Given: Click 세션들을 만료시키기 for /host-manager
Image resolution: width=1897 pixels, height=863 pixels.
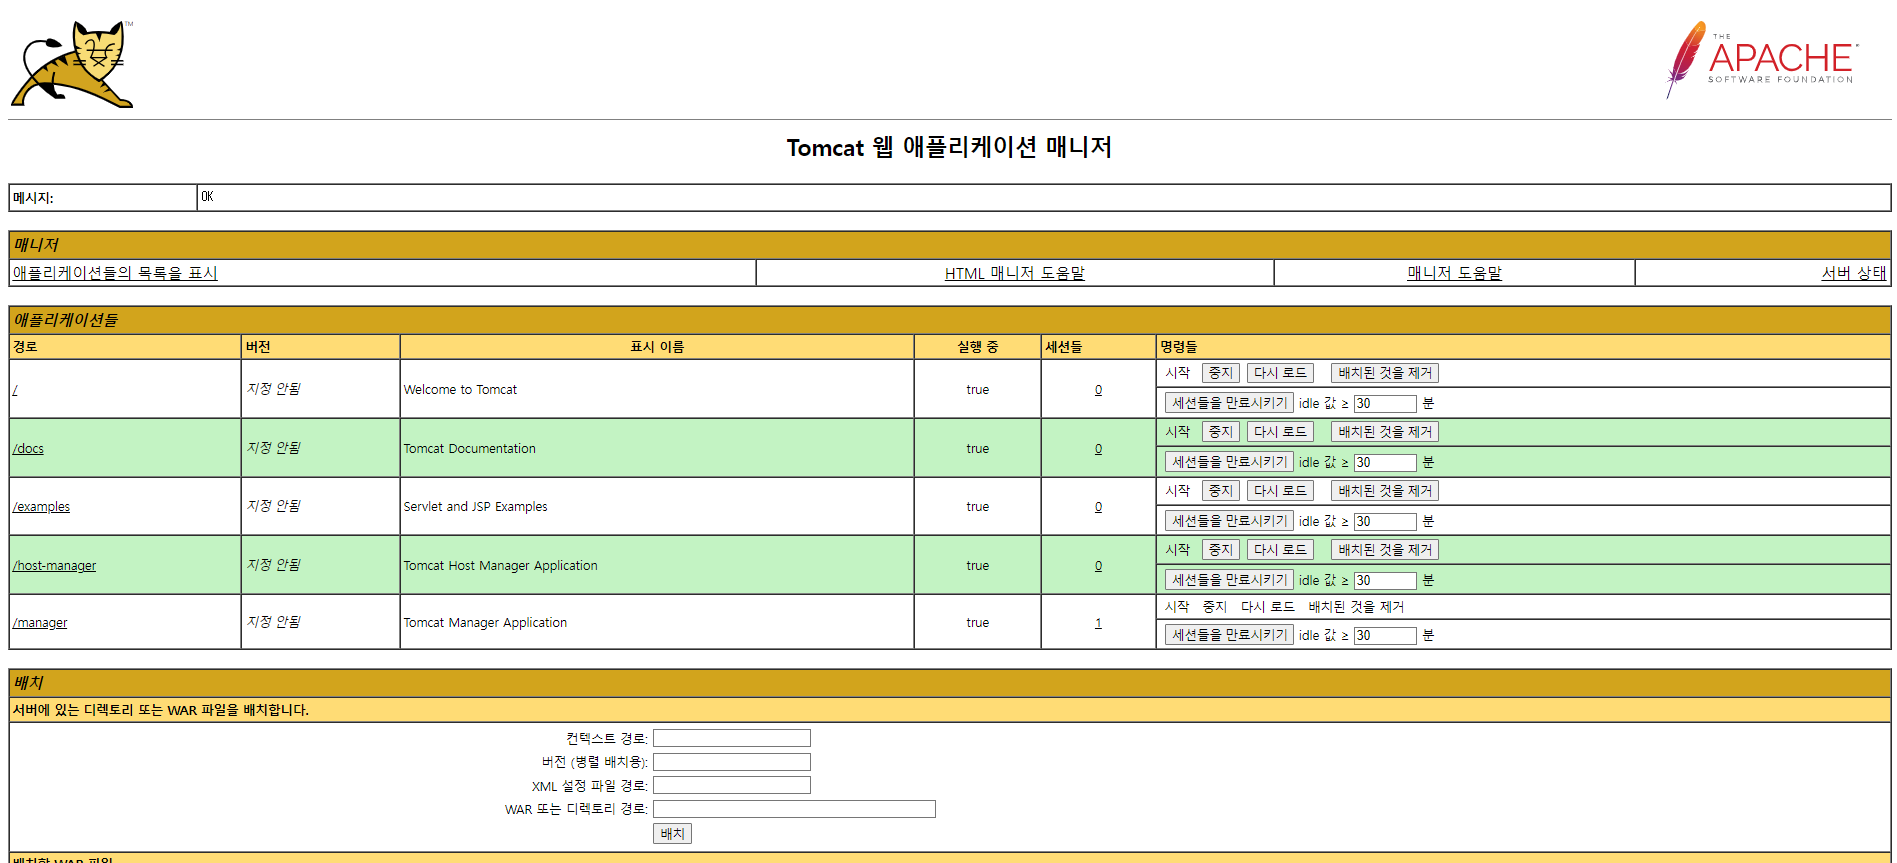Looking at the screenshot, I should [1229, 580].
